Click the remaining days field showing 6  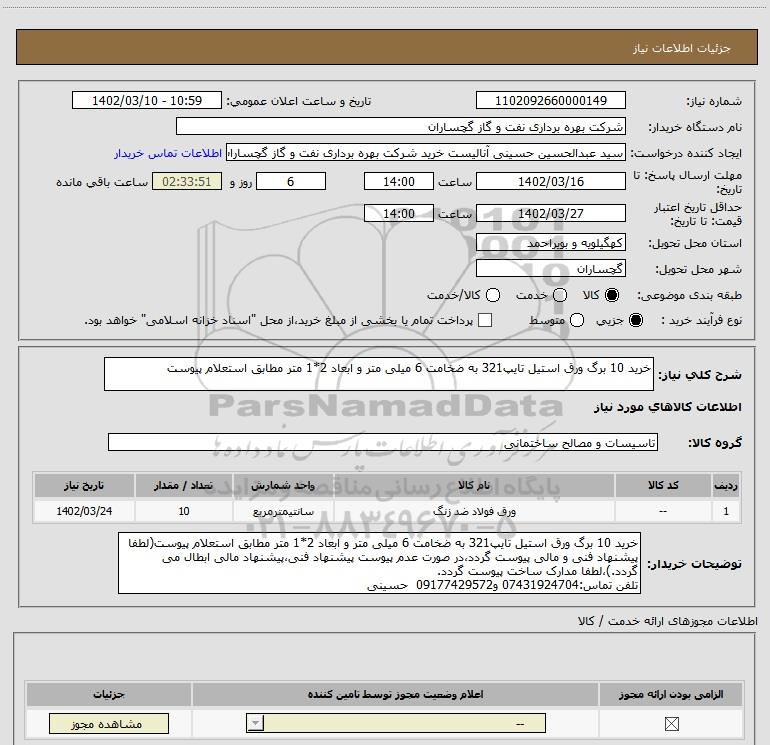click(291, 181)
